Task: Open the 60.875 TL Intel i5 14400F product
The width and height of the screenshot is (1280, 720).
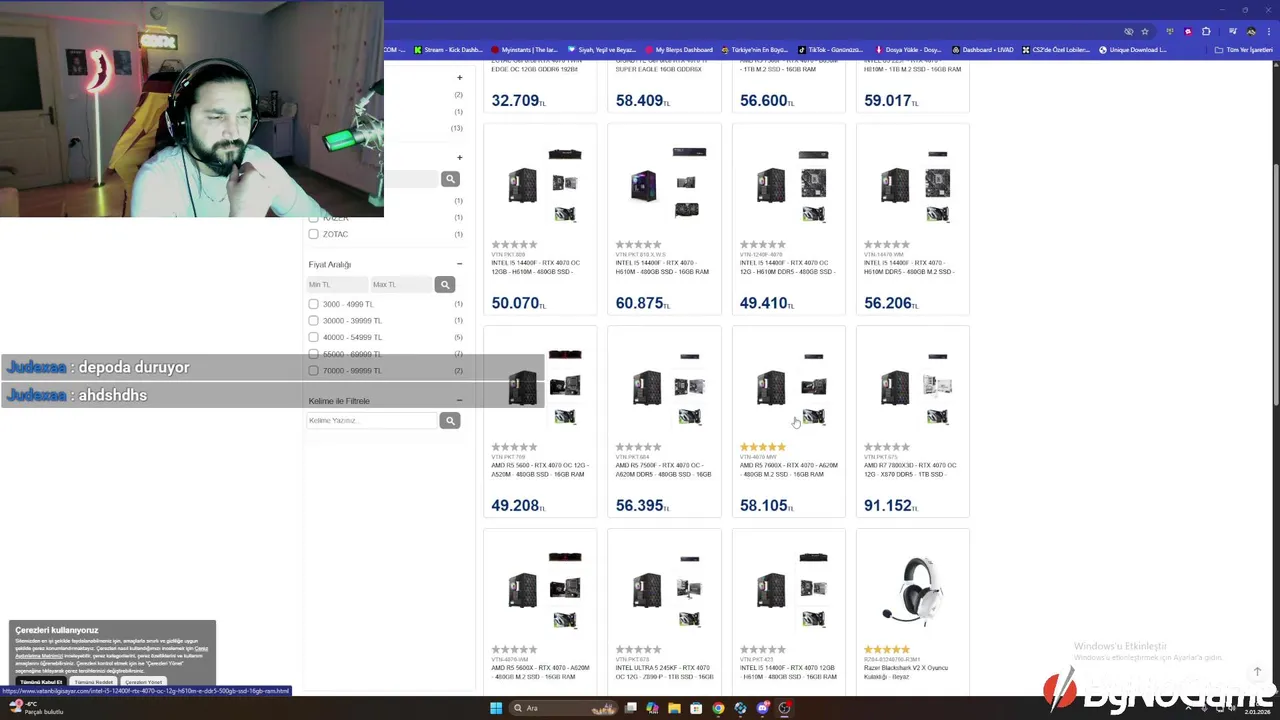Action: point(664,219)
